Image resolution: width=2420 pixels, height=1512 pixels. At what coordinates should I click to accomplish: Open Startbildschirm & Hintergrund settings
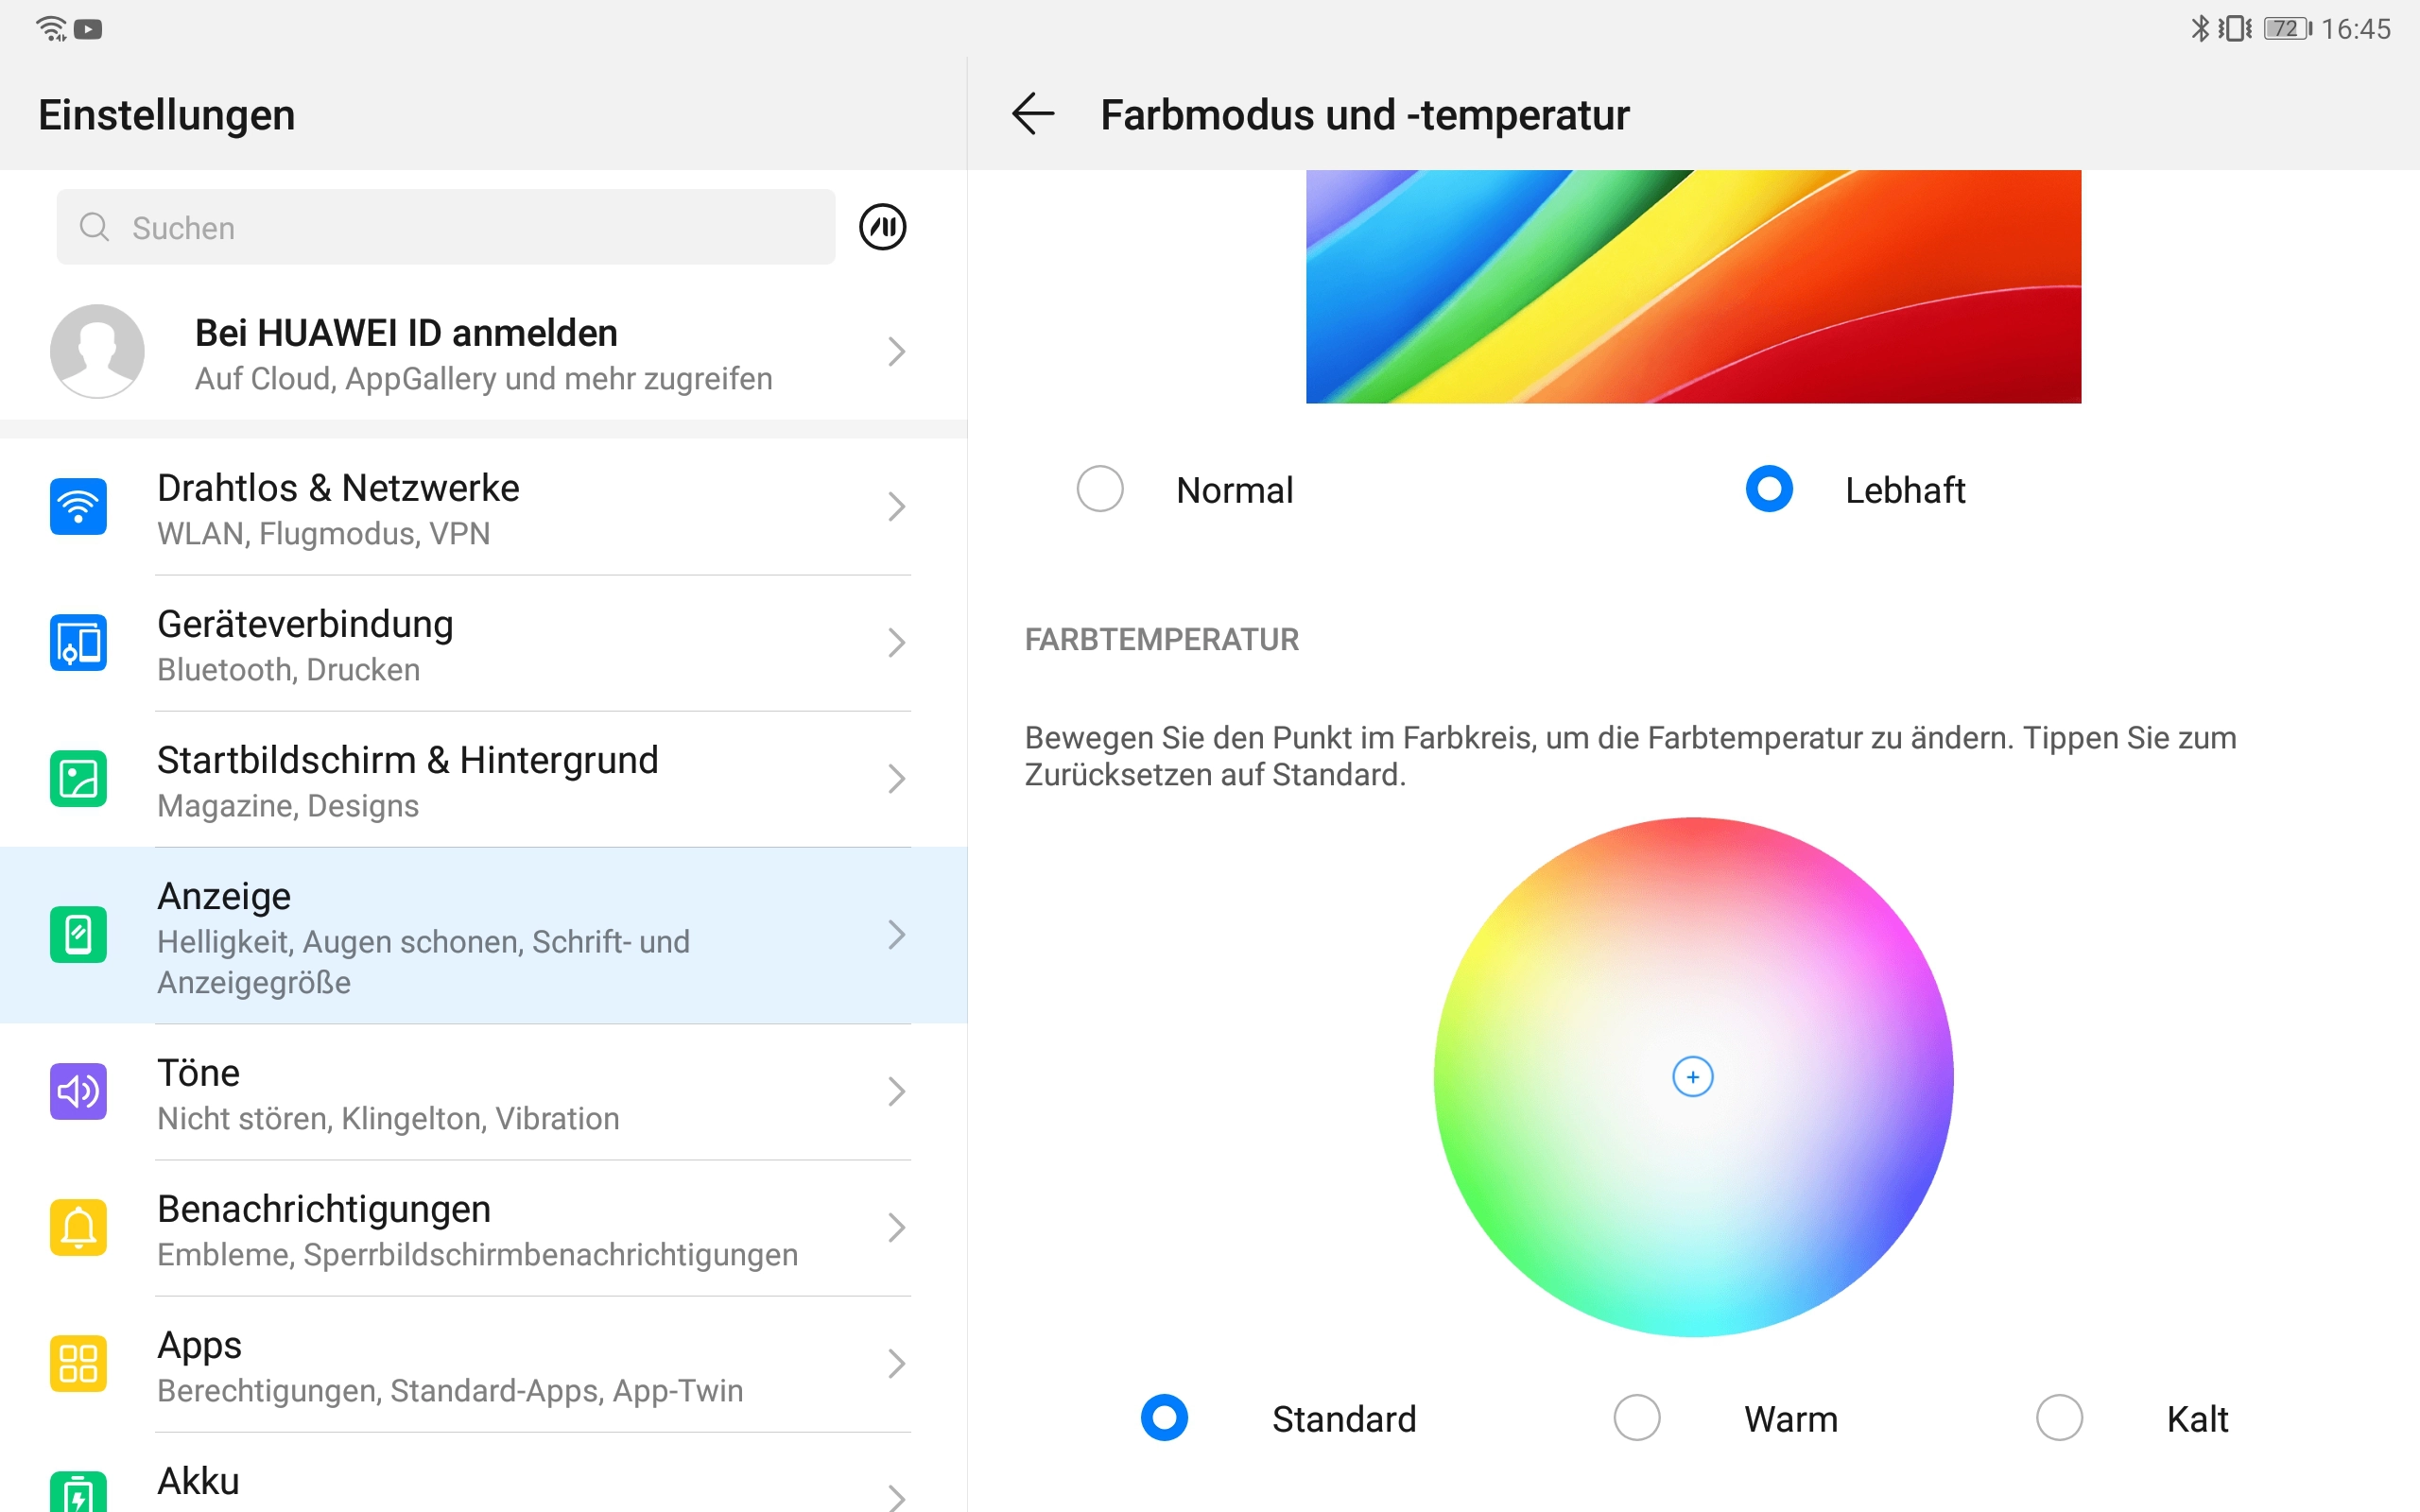(483, 779)
